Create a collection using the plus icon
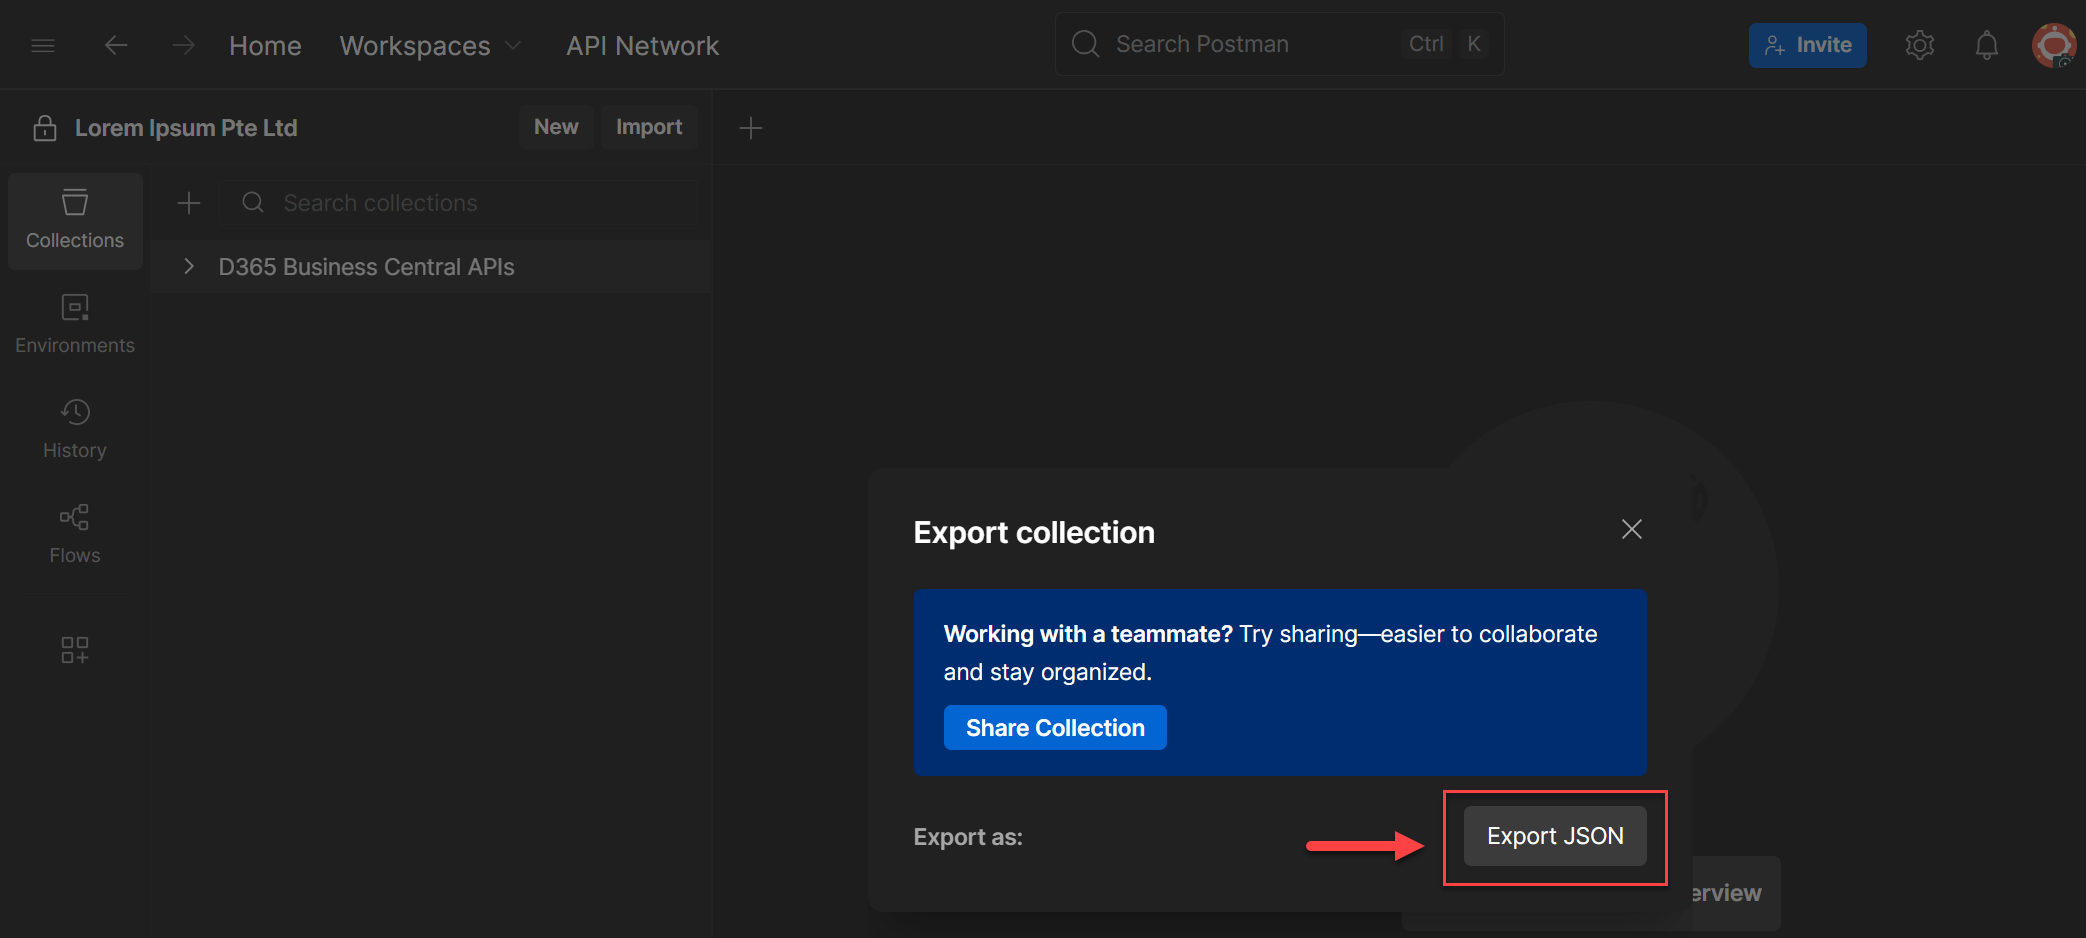 coord(188,202)
